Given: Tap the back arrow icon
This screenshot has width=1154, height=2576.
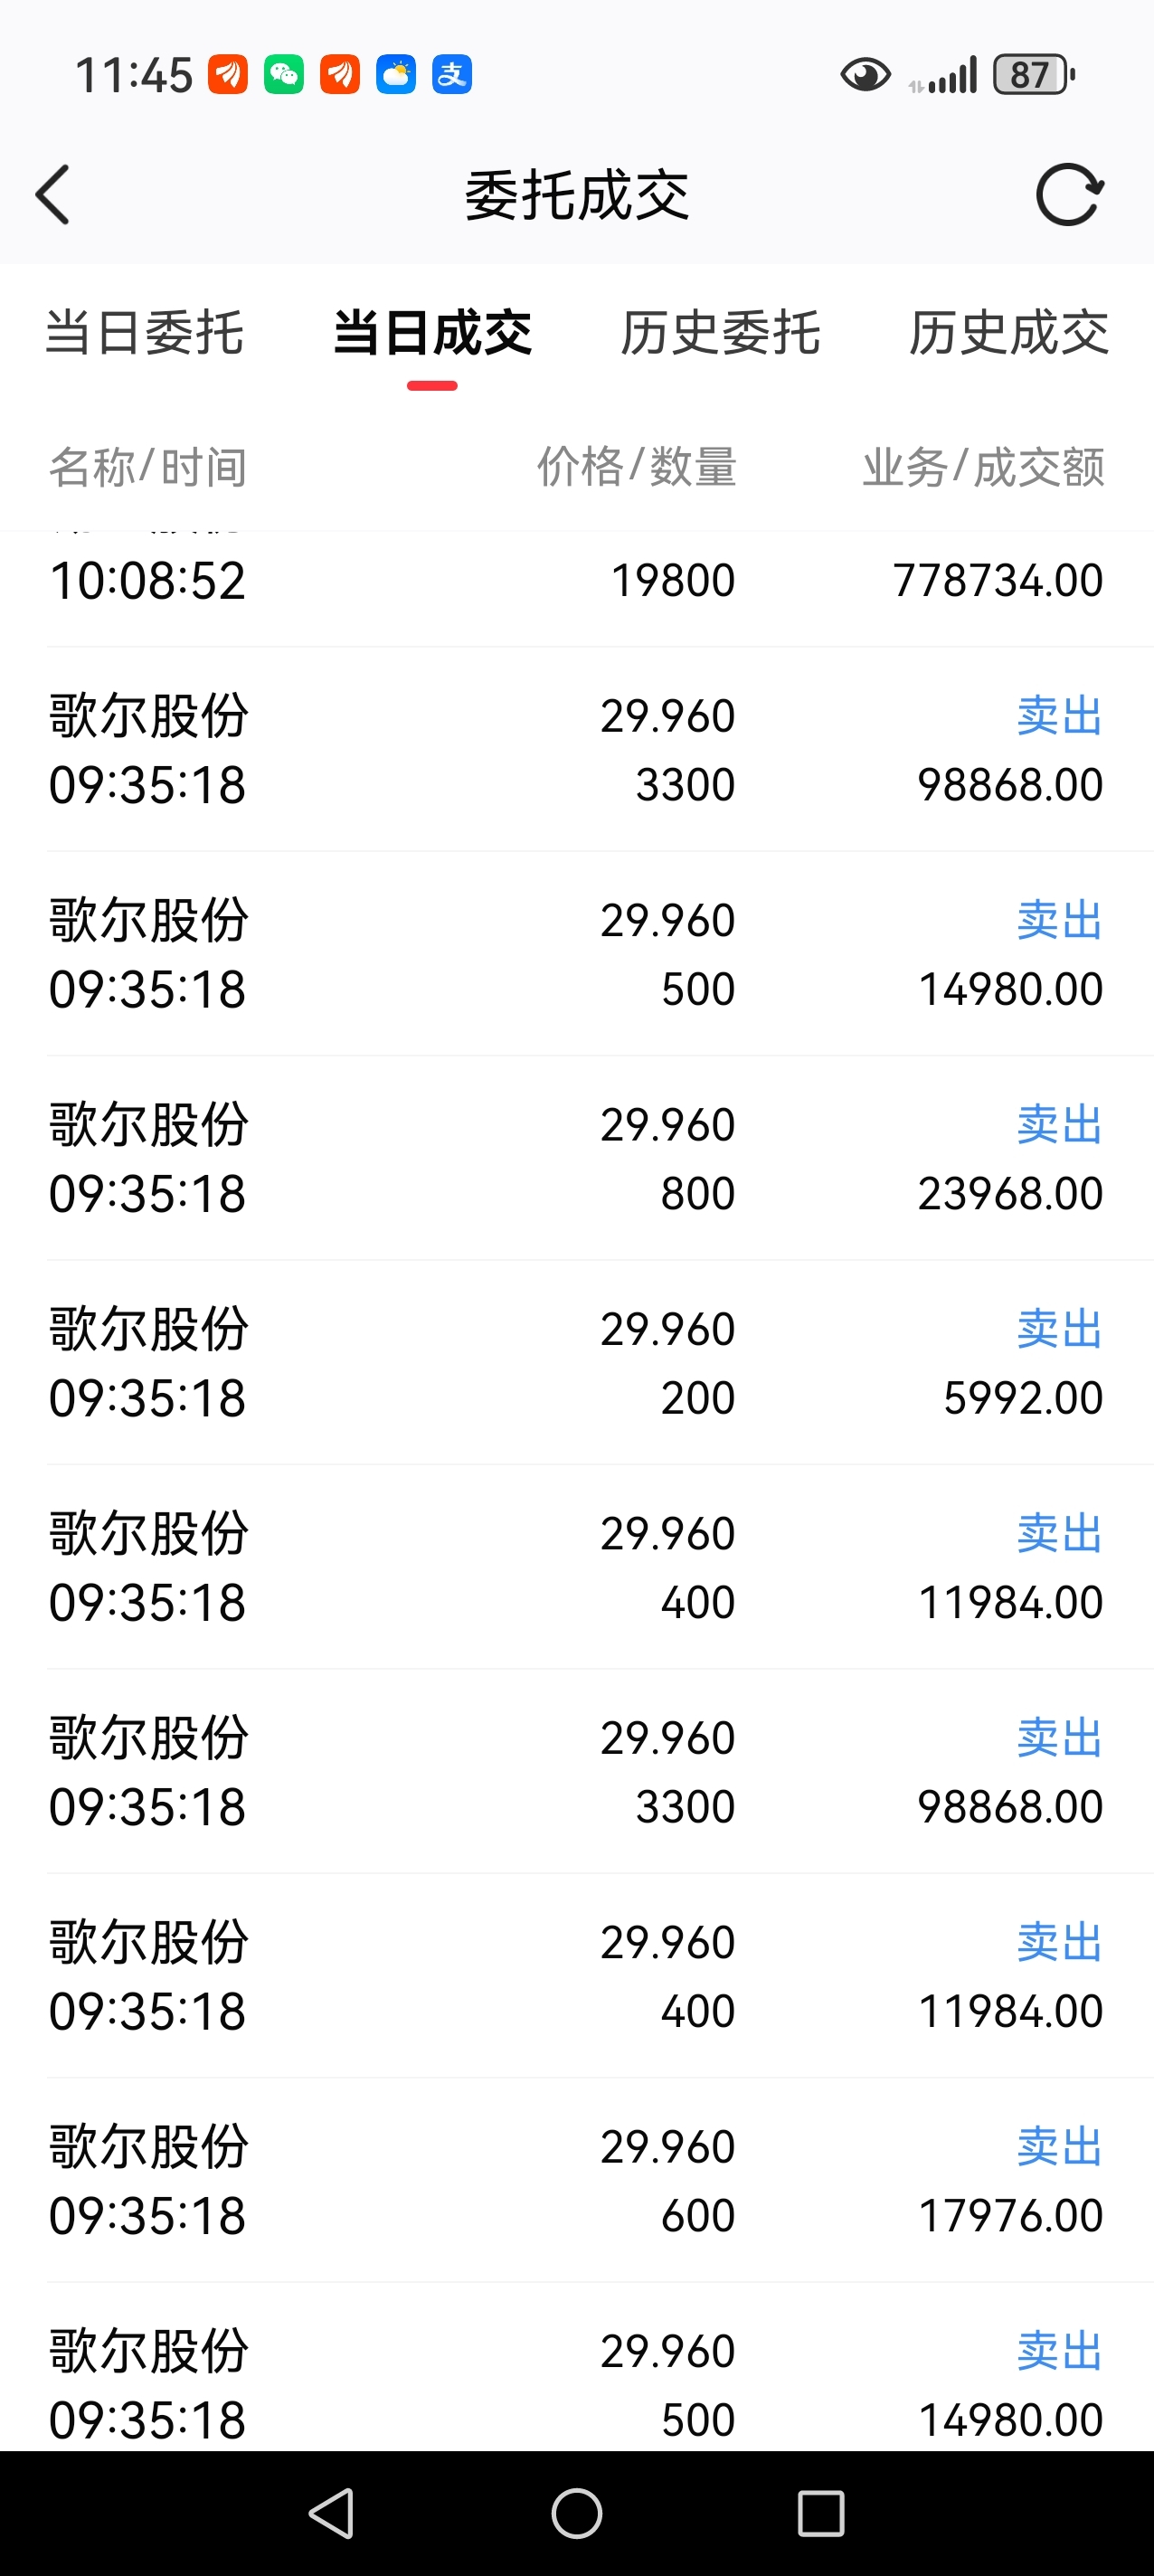Looking at the screenshot, I should coord(53,194).
